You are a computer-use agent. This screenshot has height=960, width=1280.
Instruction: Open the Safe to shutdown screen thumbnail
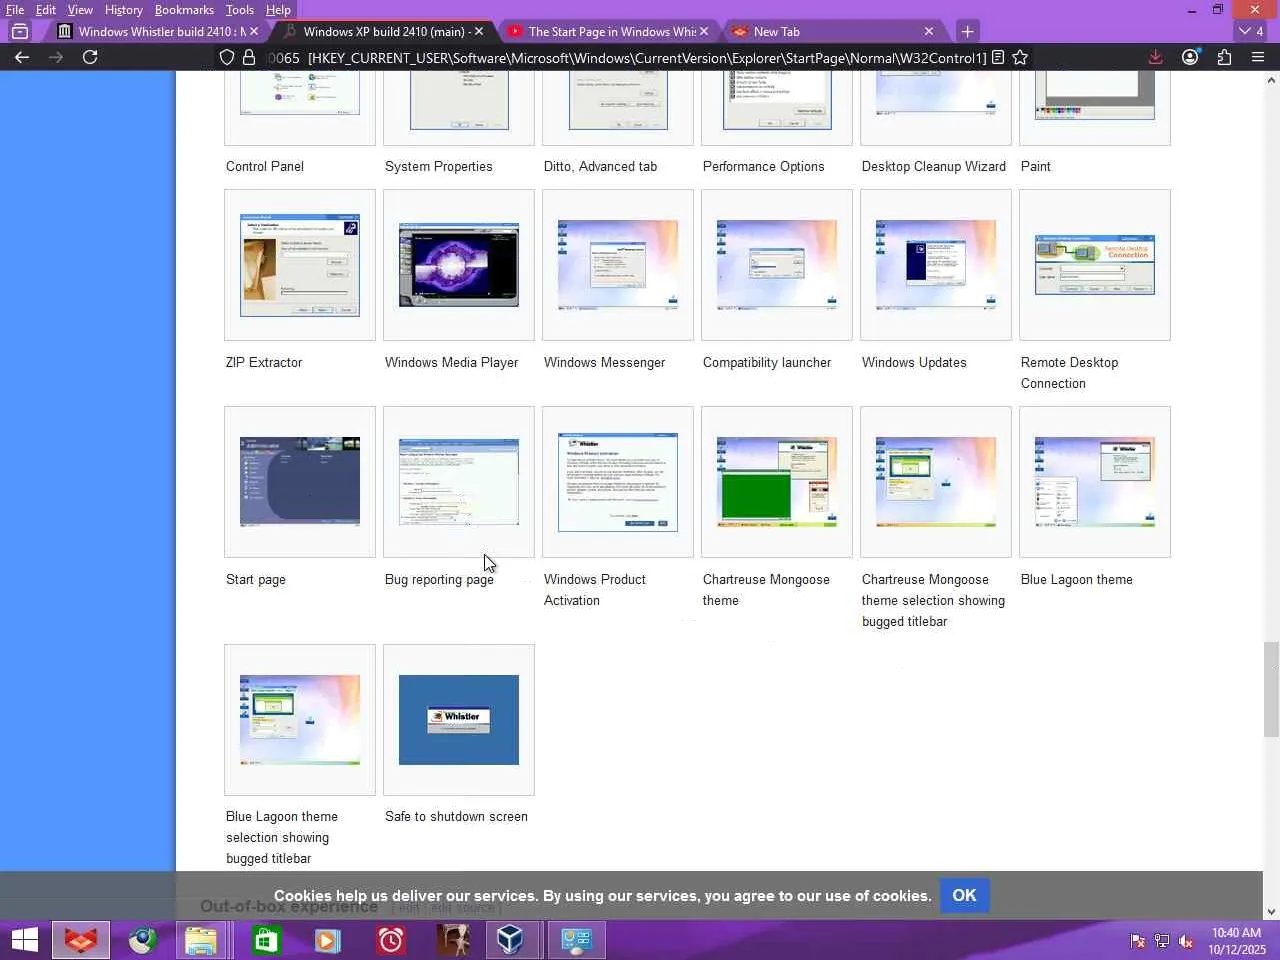tap(458, 720)
